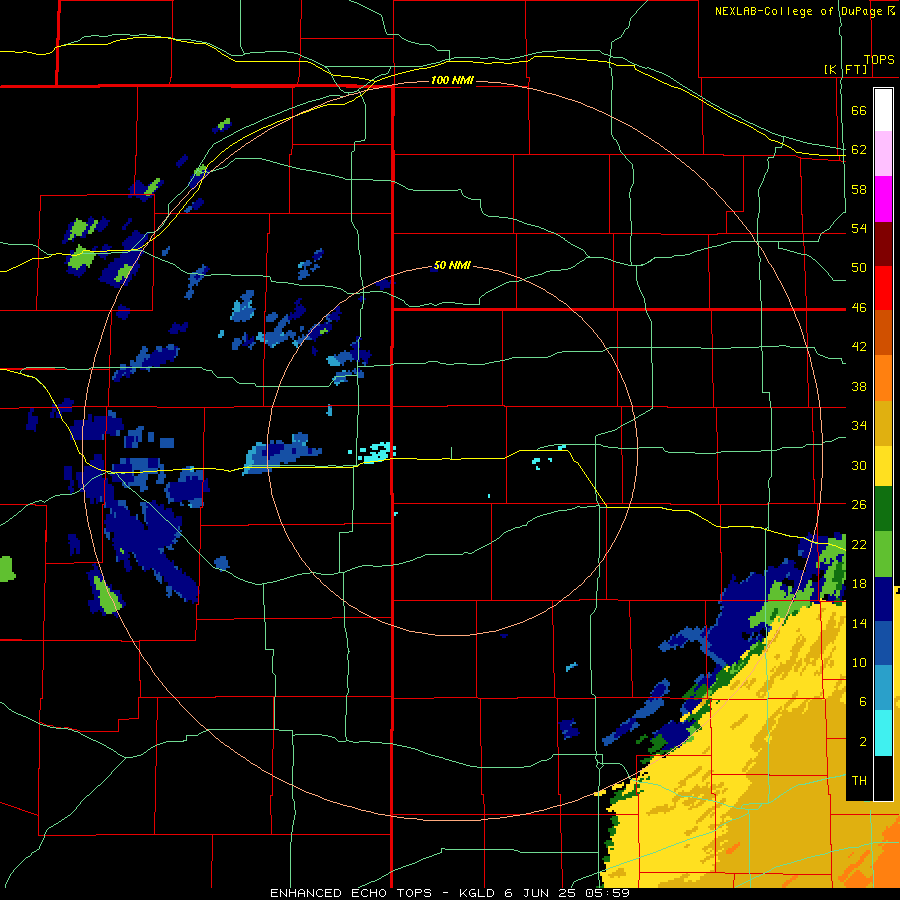The image size is (900, 900).
Task: Click the K FT units label
Action: (846, 69)
